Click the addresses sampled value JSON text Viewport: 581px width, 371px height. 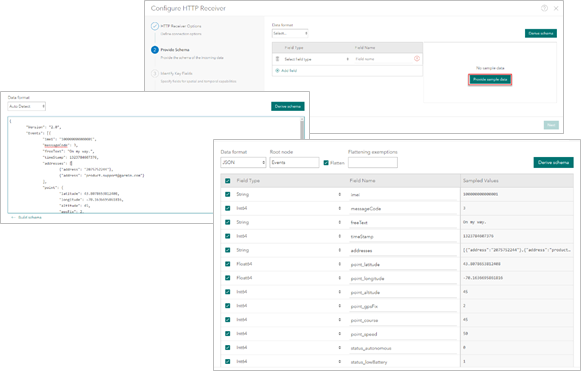(x=517, y=250)
